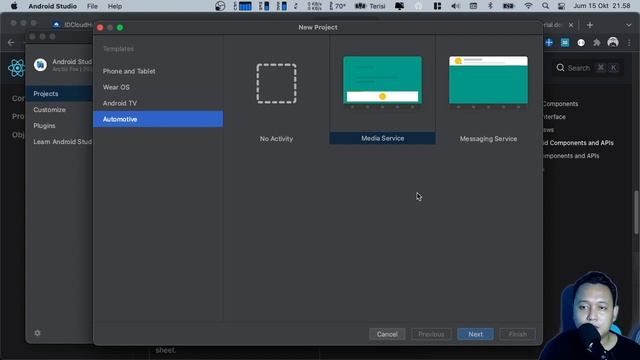Open the Wi-Fi menu bar icon
The width and height of the screenshot is (640, 360).
click(x=528, y=6)
